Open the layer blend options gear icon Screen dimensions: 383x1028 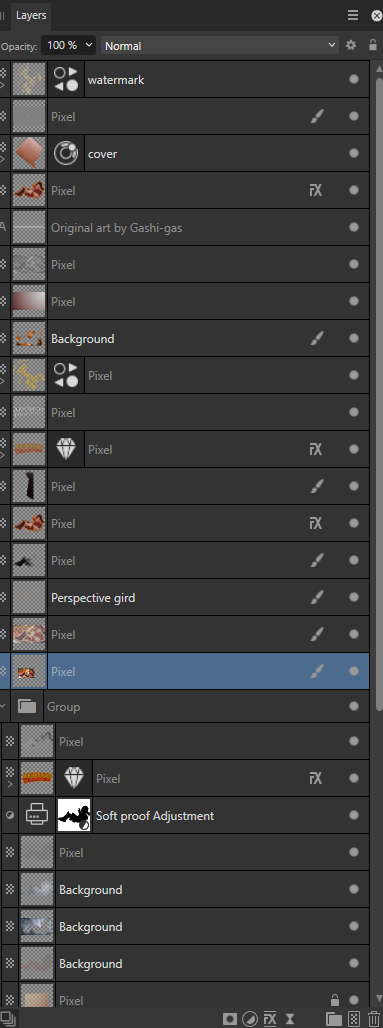[x=352, y=45]
